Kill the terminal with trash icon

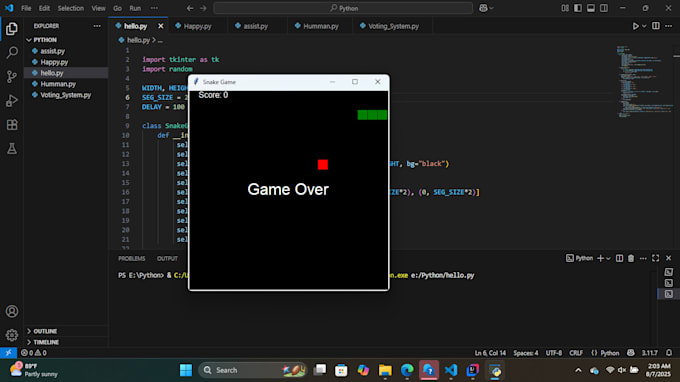(x=631, y=258)
